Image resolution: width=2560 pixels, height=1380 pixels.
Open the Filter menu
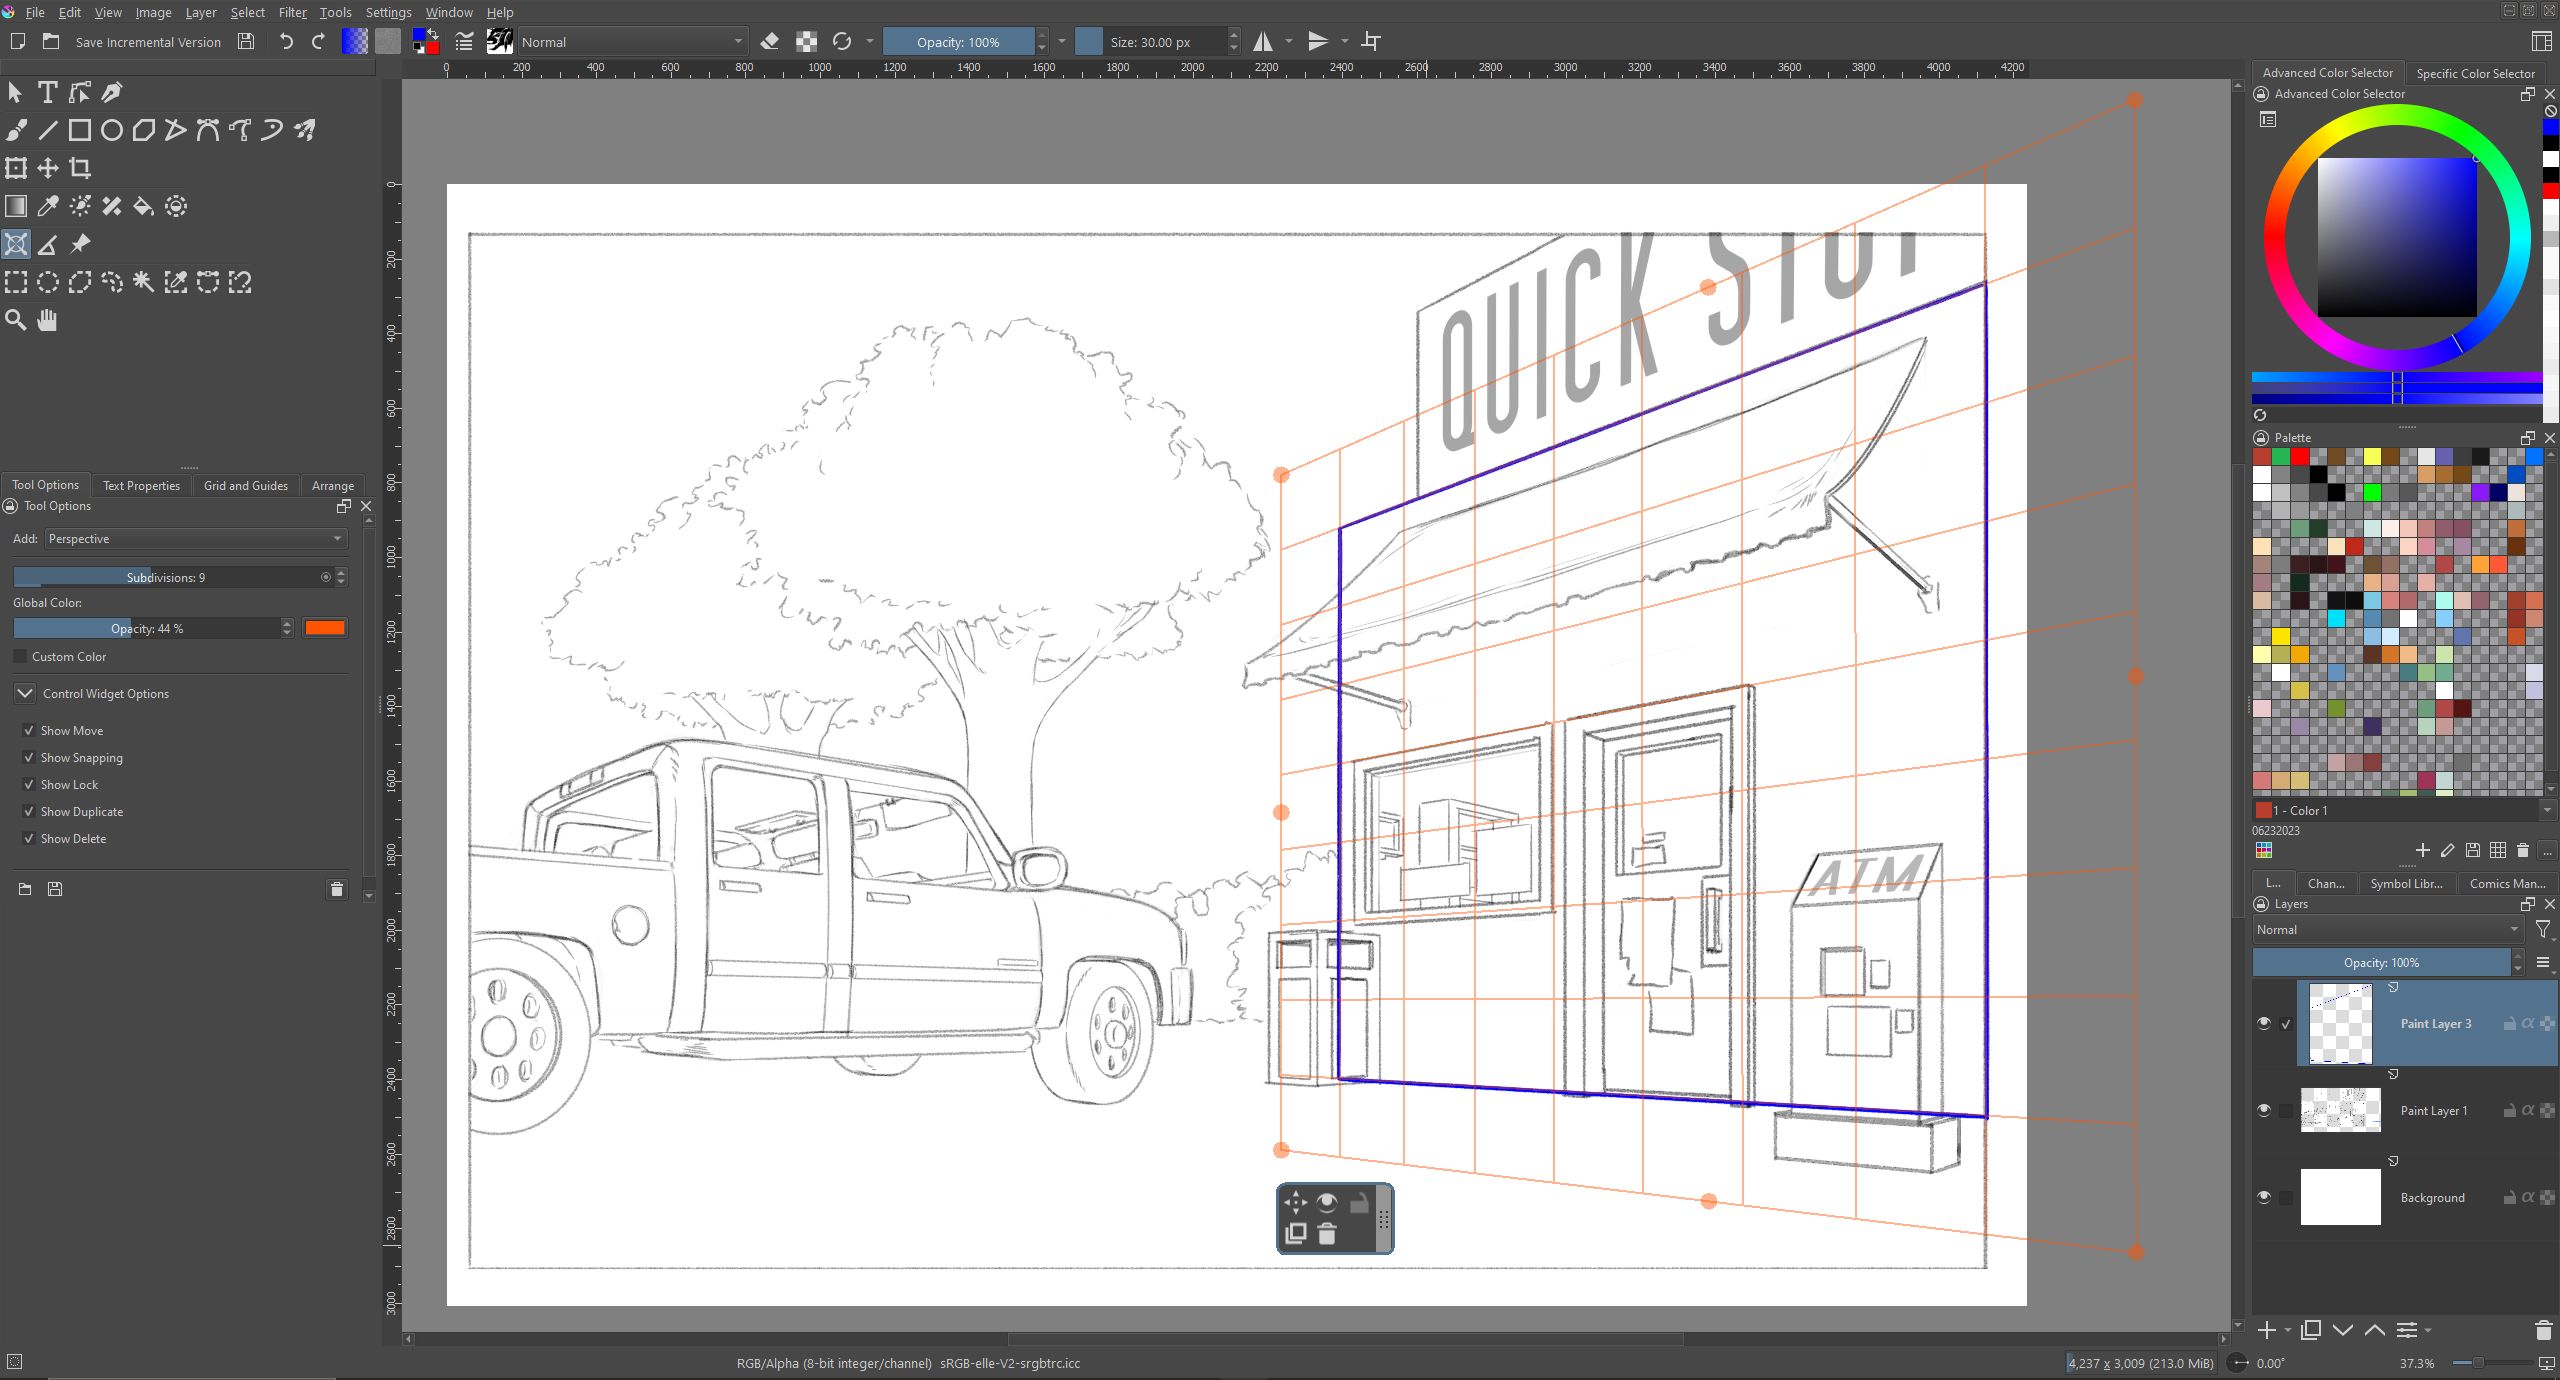click(292, 12)
